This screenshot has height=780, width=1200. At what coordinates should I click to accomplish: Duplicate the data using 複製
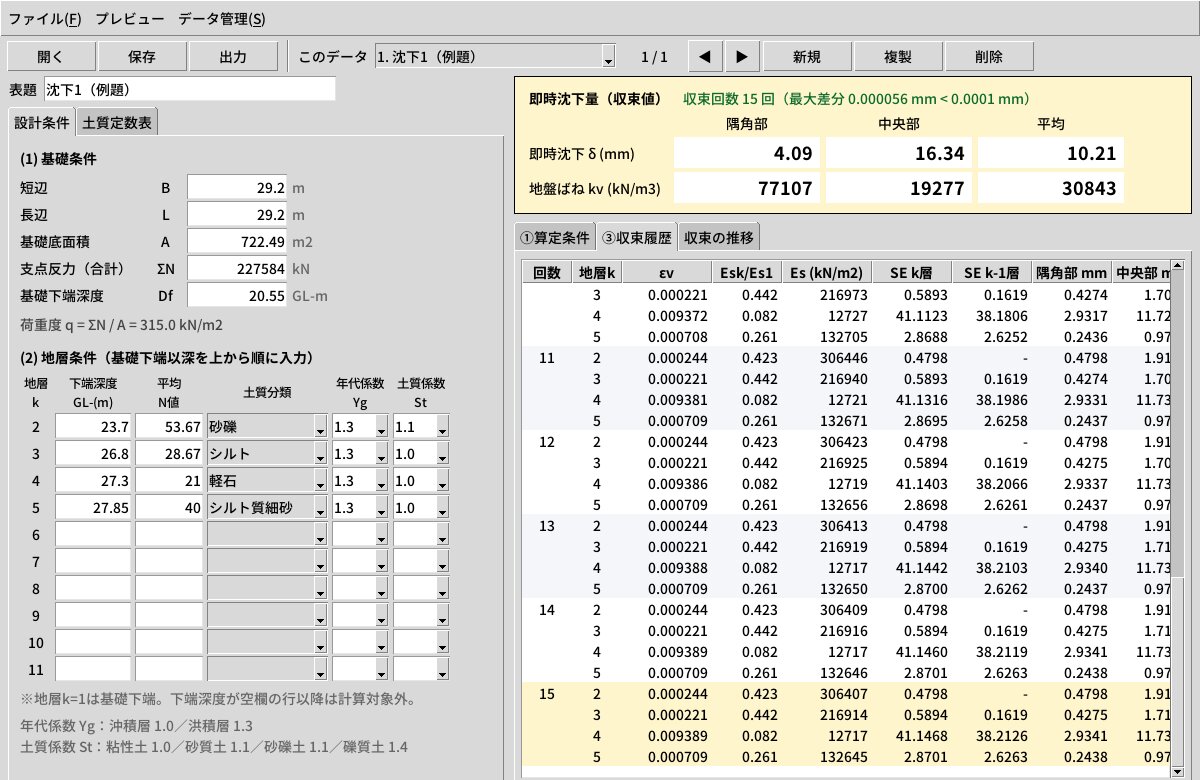pos(898,57)
